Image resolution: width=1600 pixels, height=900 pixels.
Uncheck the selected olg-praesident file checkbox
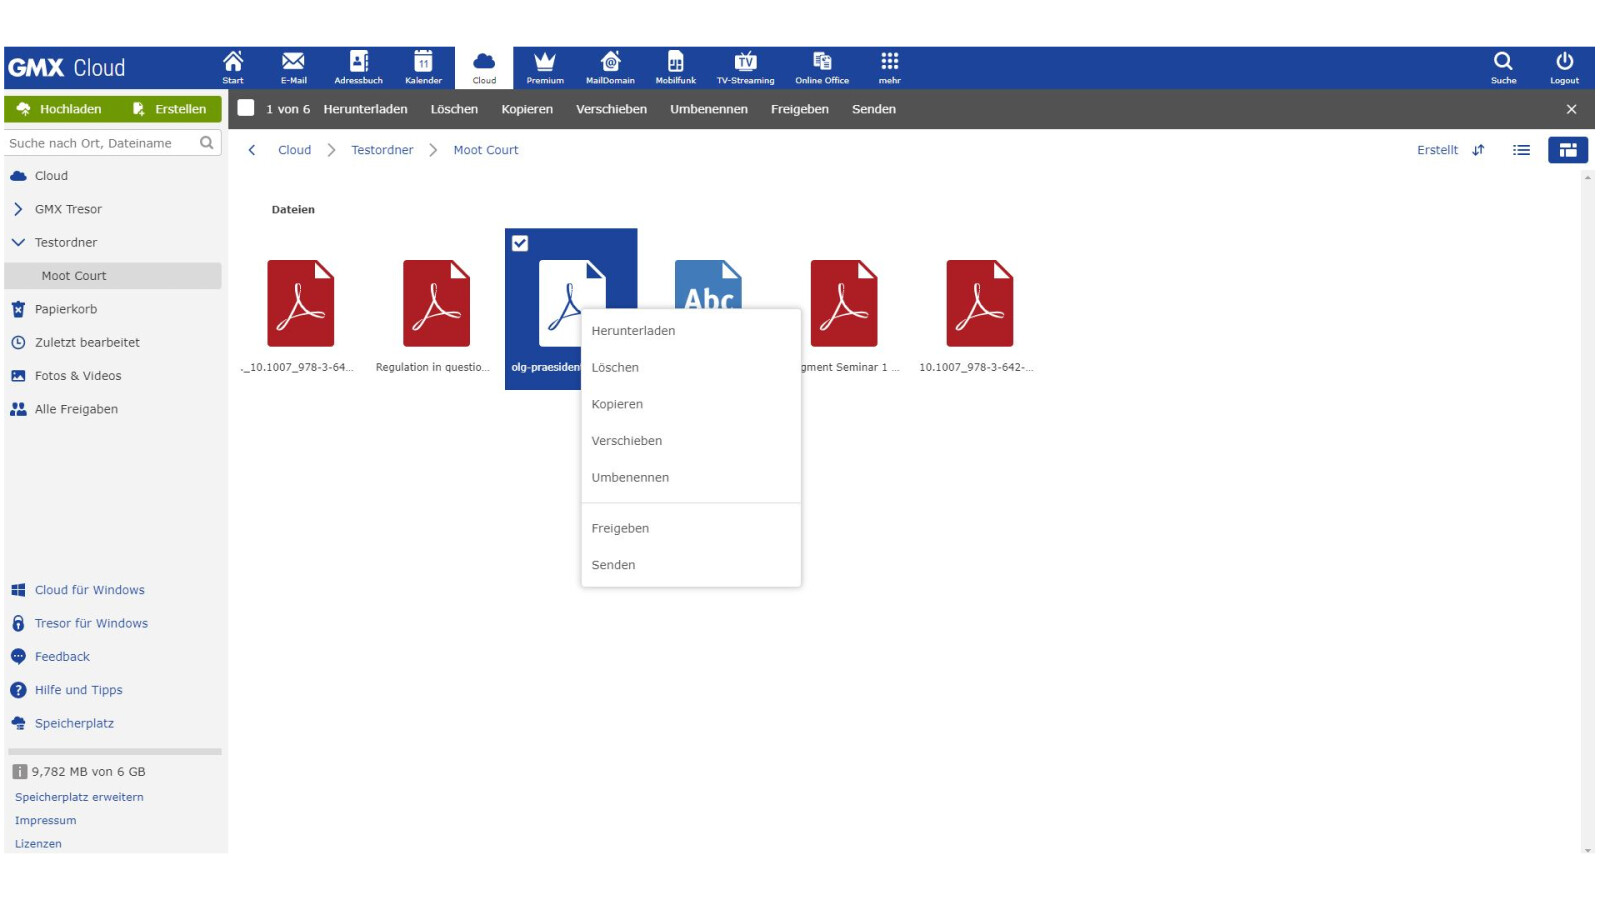tap(520, 243)
